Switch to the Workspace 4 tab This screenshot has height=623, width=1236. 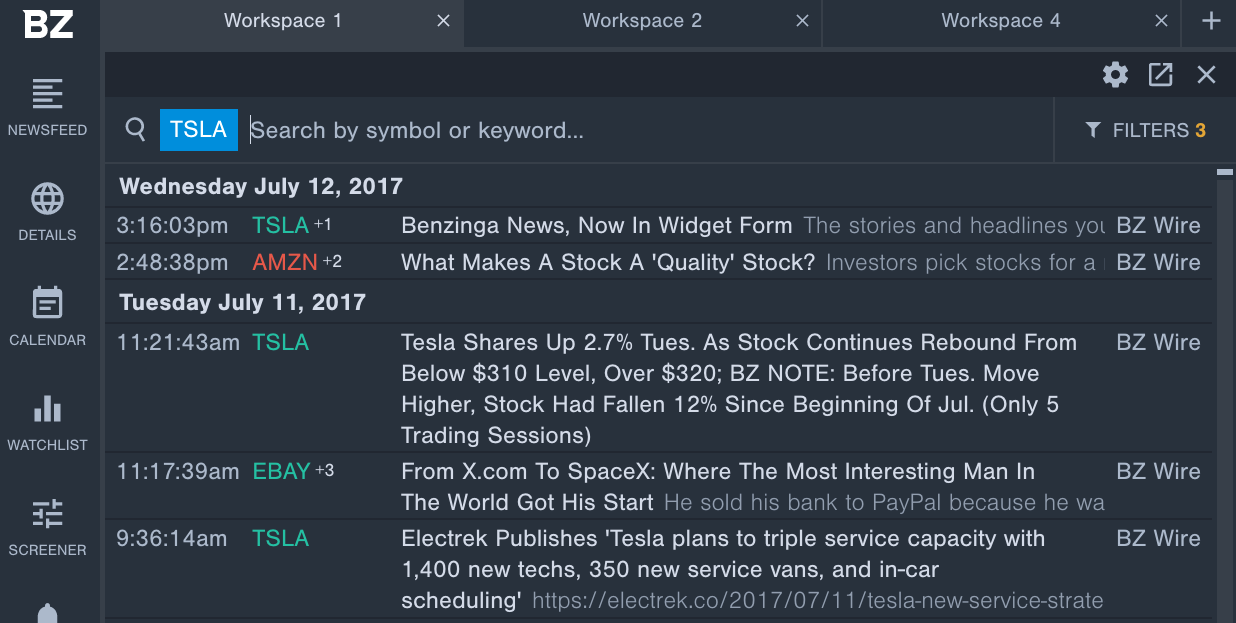pyautogui.click(x=1001, y=21)
